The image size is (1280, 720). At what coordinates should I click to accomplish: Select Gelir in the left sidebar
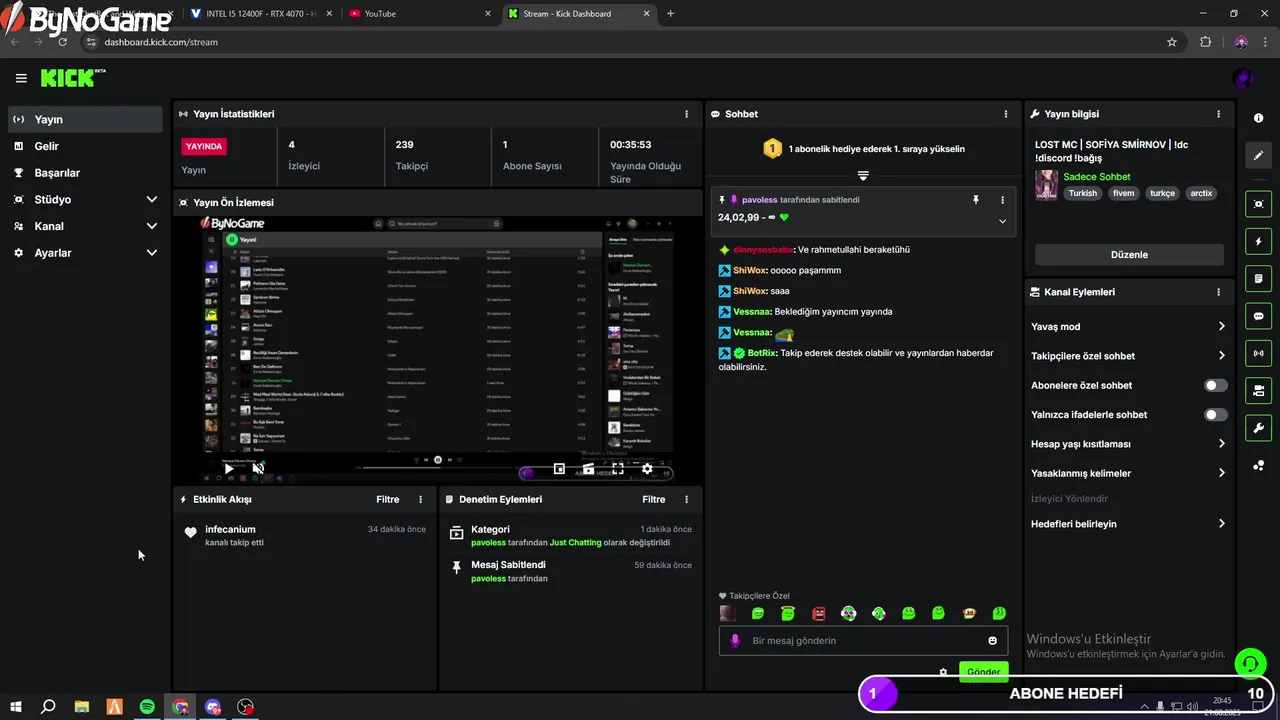[85, 146]
